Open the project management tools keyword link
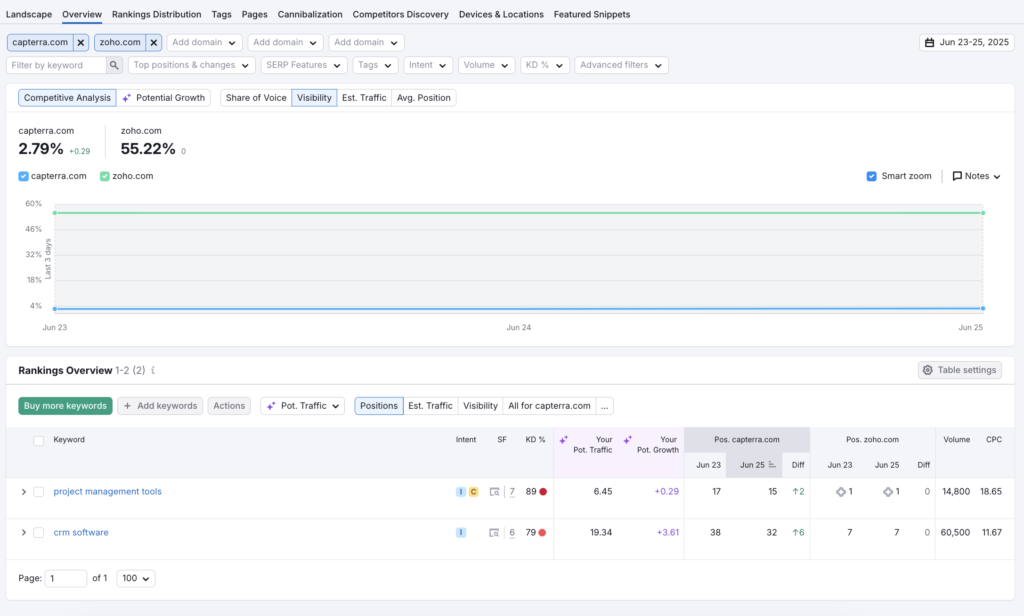 [x=108, y=492]
